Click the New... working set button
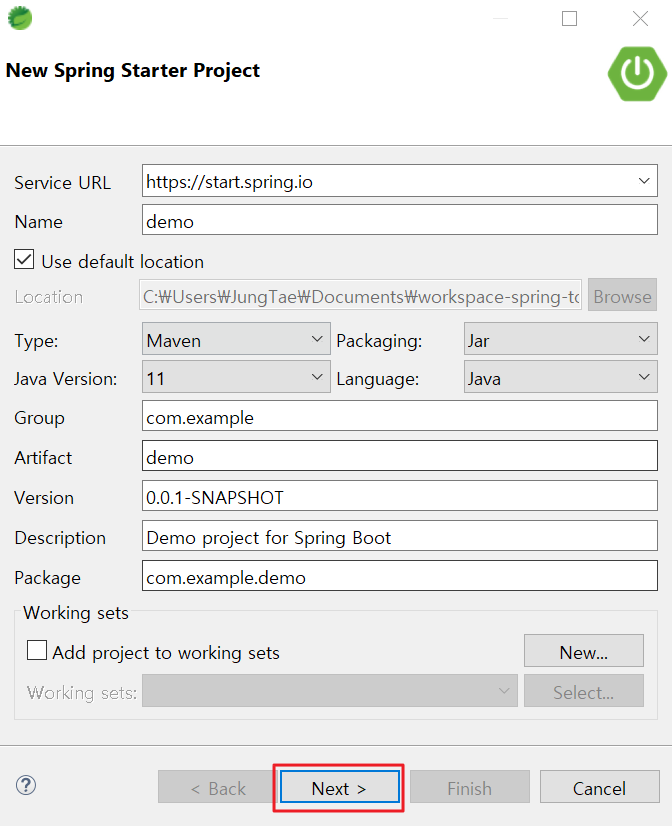The image size is (672, 826). point(584,651)
